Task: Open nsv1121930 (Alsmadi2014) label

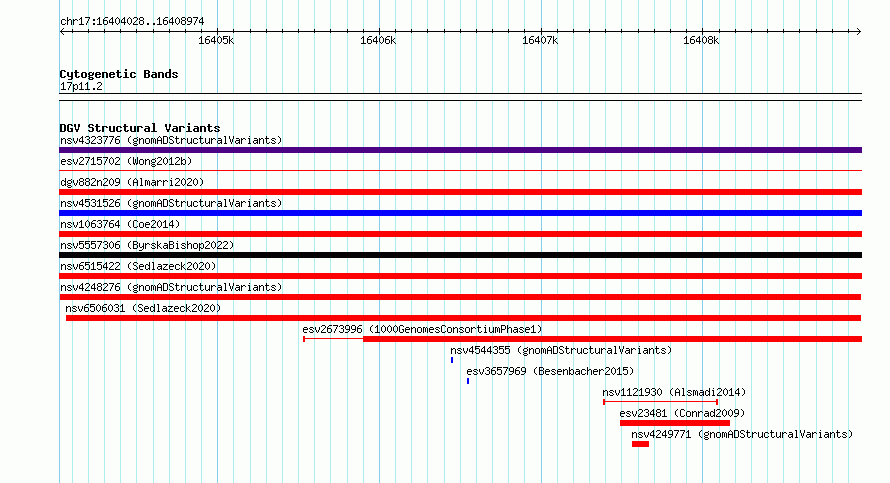Action: tap(674, 392)
